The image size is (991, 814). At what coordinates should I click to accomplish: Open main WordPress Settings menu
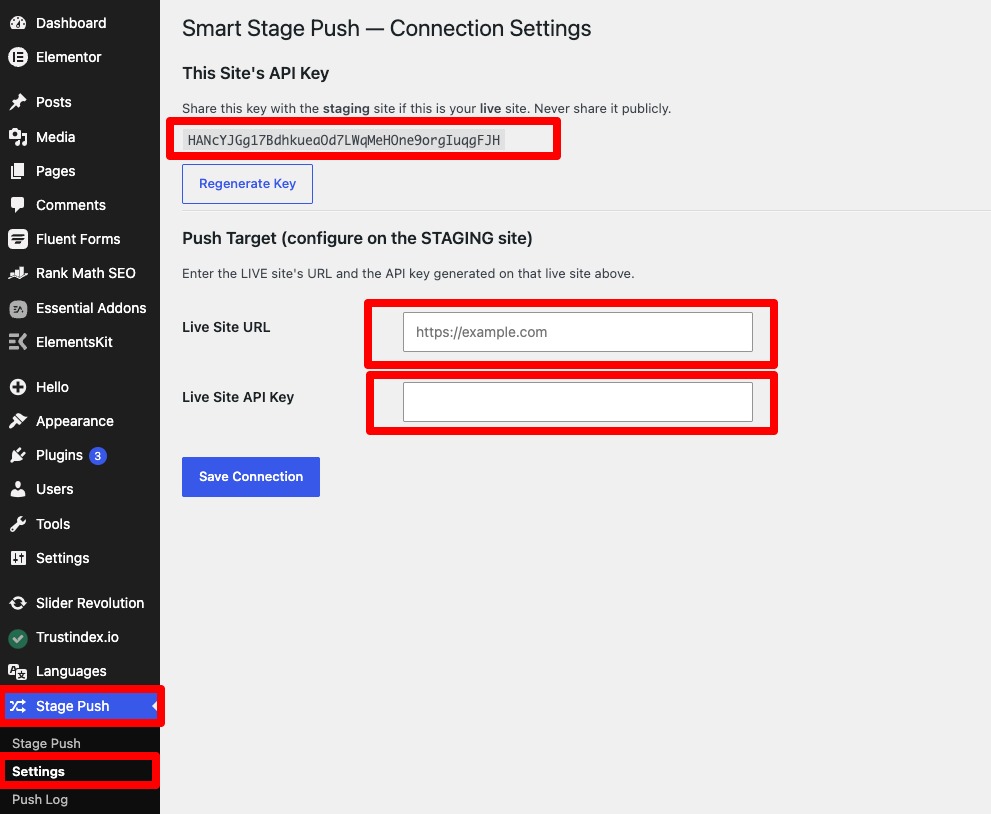[63, 558]
